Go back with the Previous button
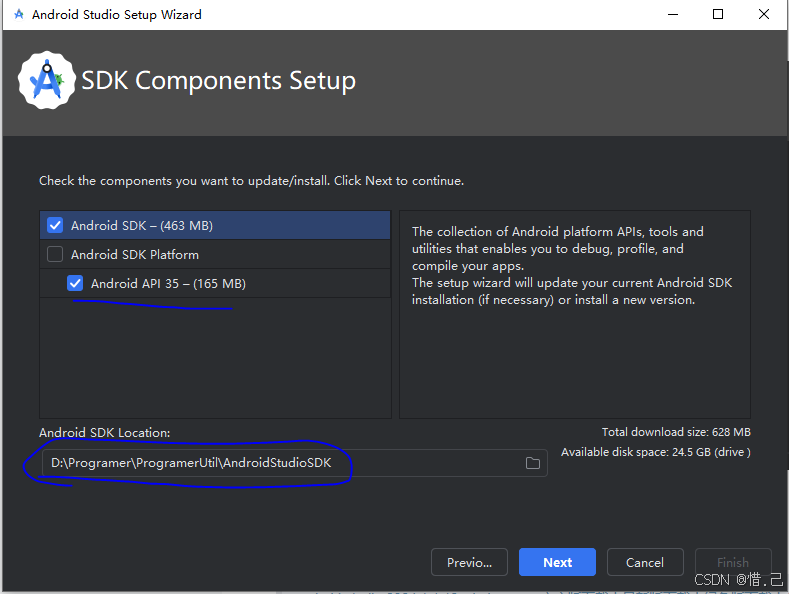 coord(469,562)
